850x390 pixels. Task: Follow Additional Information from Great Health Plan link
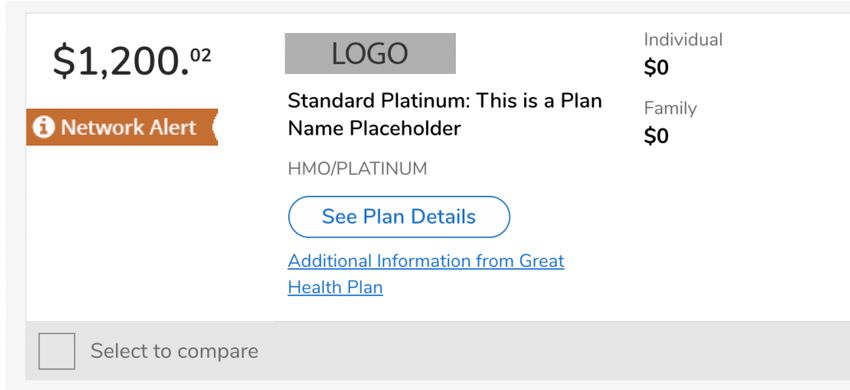tap(426, 274)
